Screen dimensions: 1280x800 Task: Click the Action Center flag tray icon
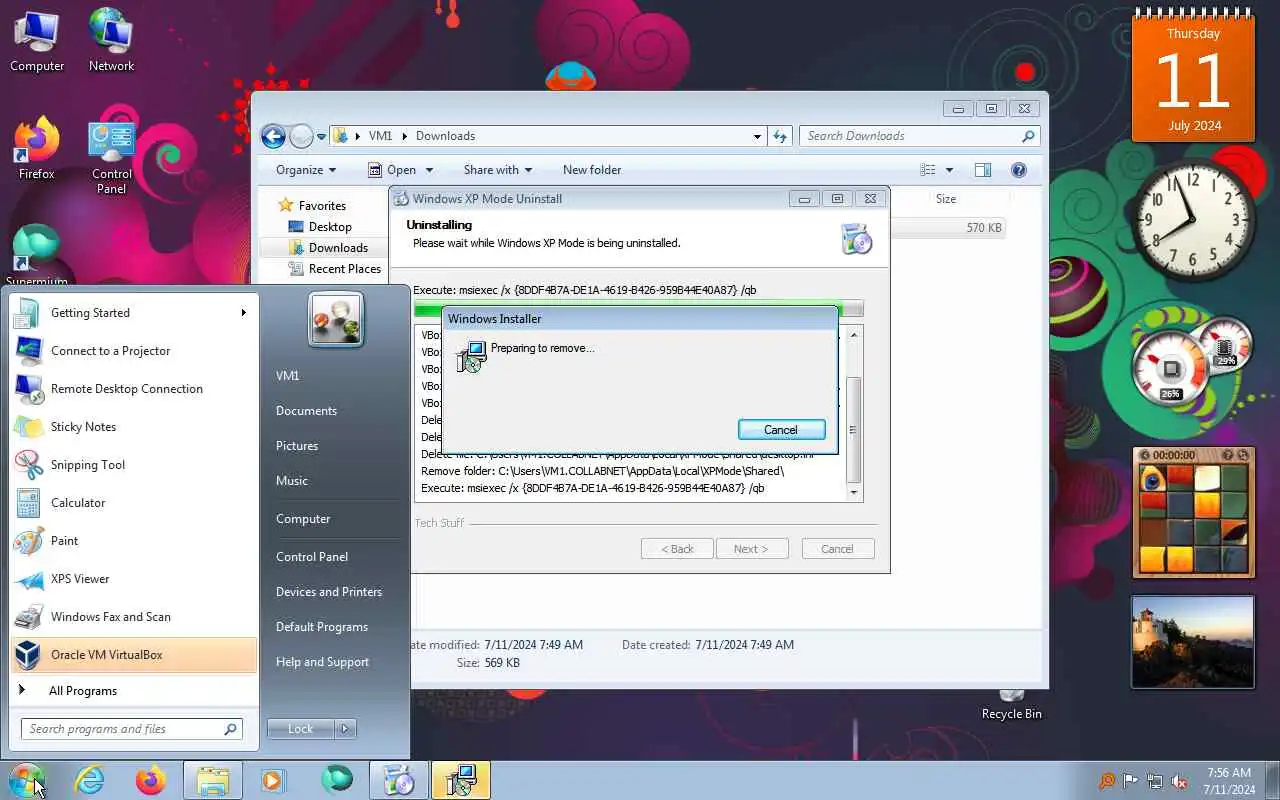tap(1131, 781)
